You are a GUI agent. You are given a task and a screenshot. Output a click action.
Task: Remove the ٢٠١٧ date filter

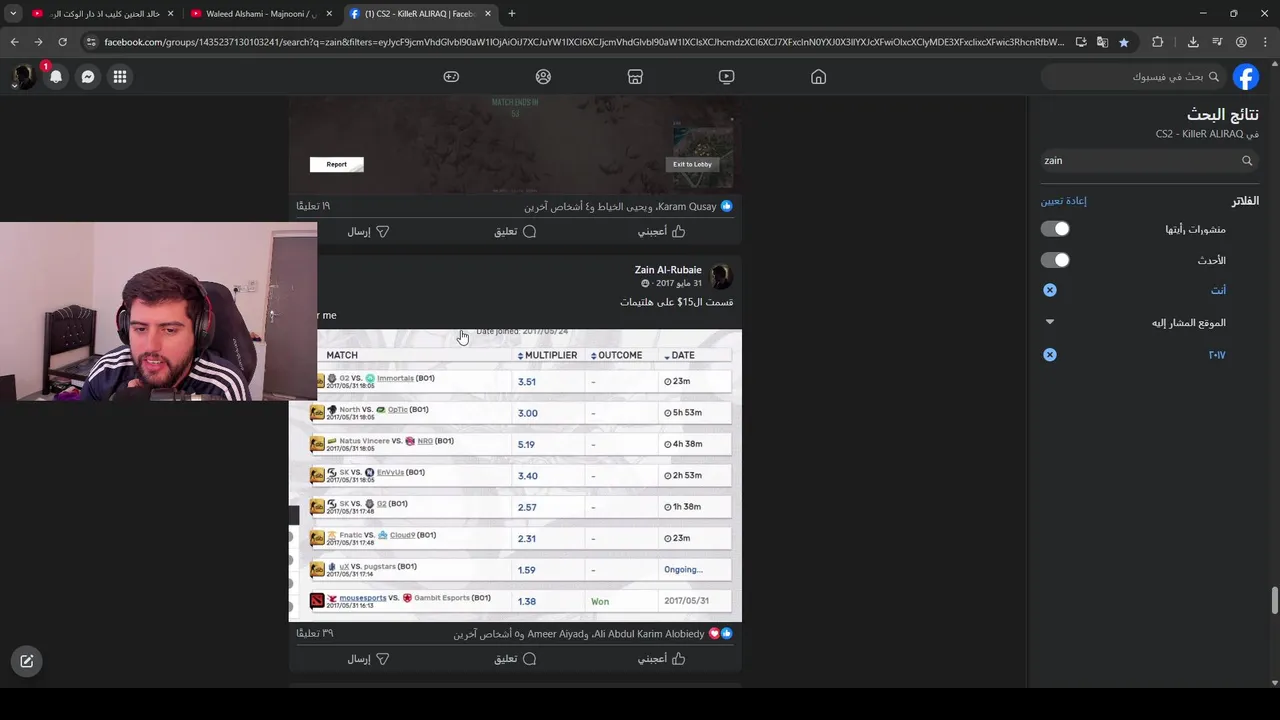click(x=1050, y=355)
